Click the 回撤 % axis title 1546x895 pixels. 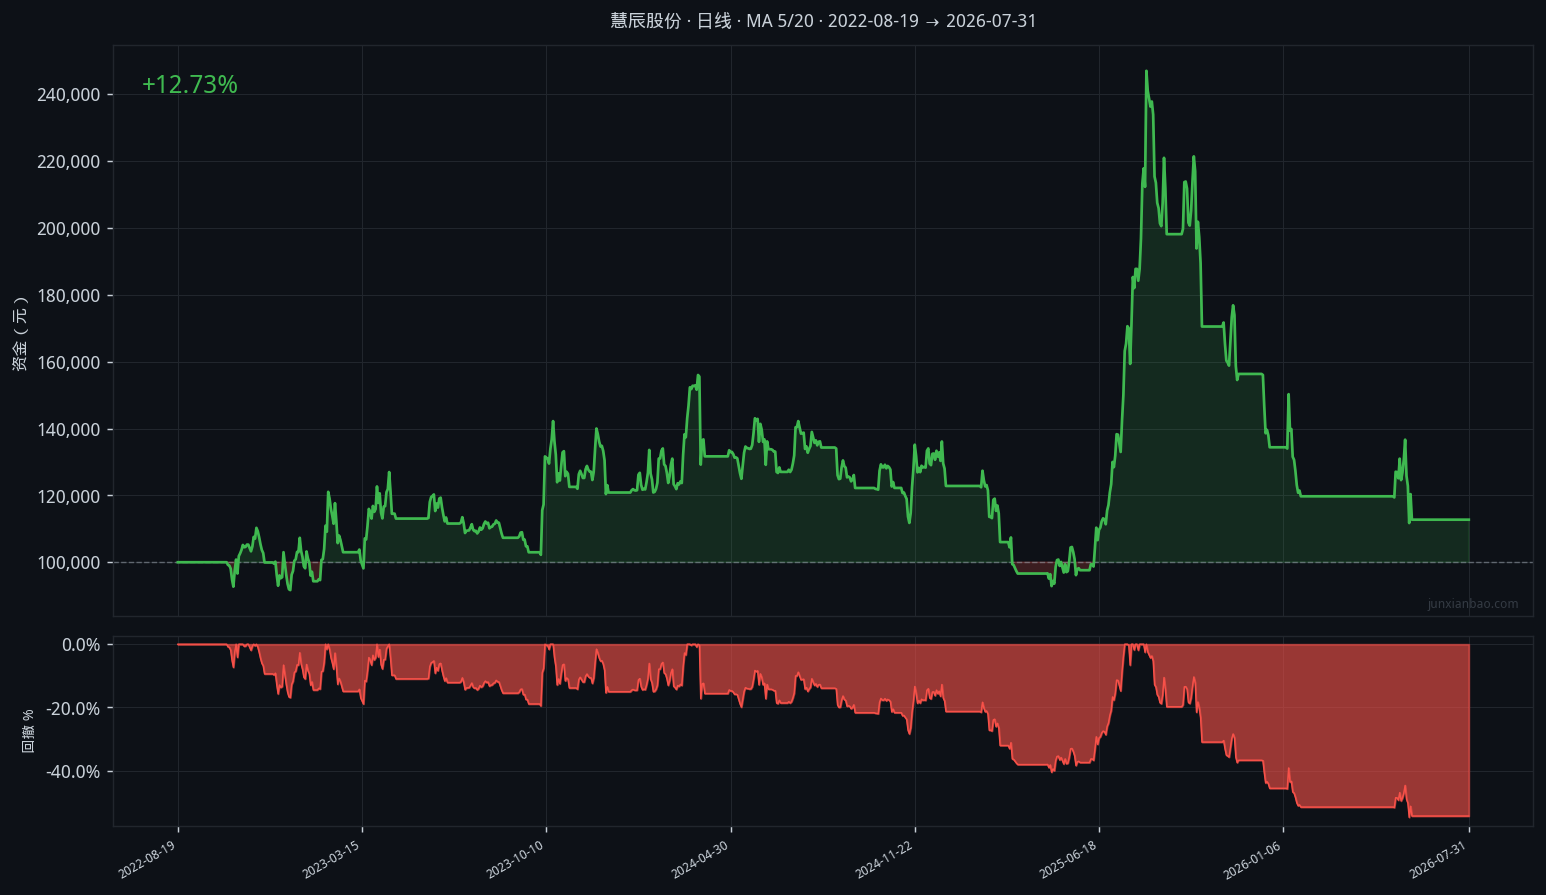pyautogui.click(x=28, y=731)
